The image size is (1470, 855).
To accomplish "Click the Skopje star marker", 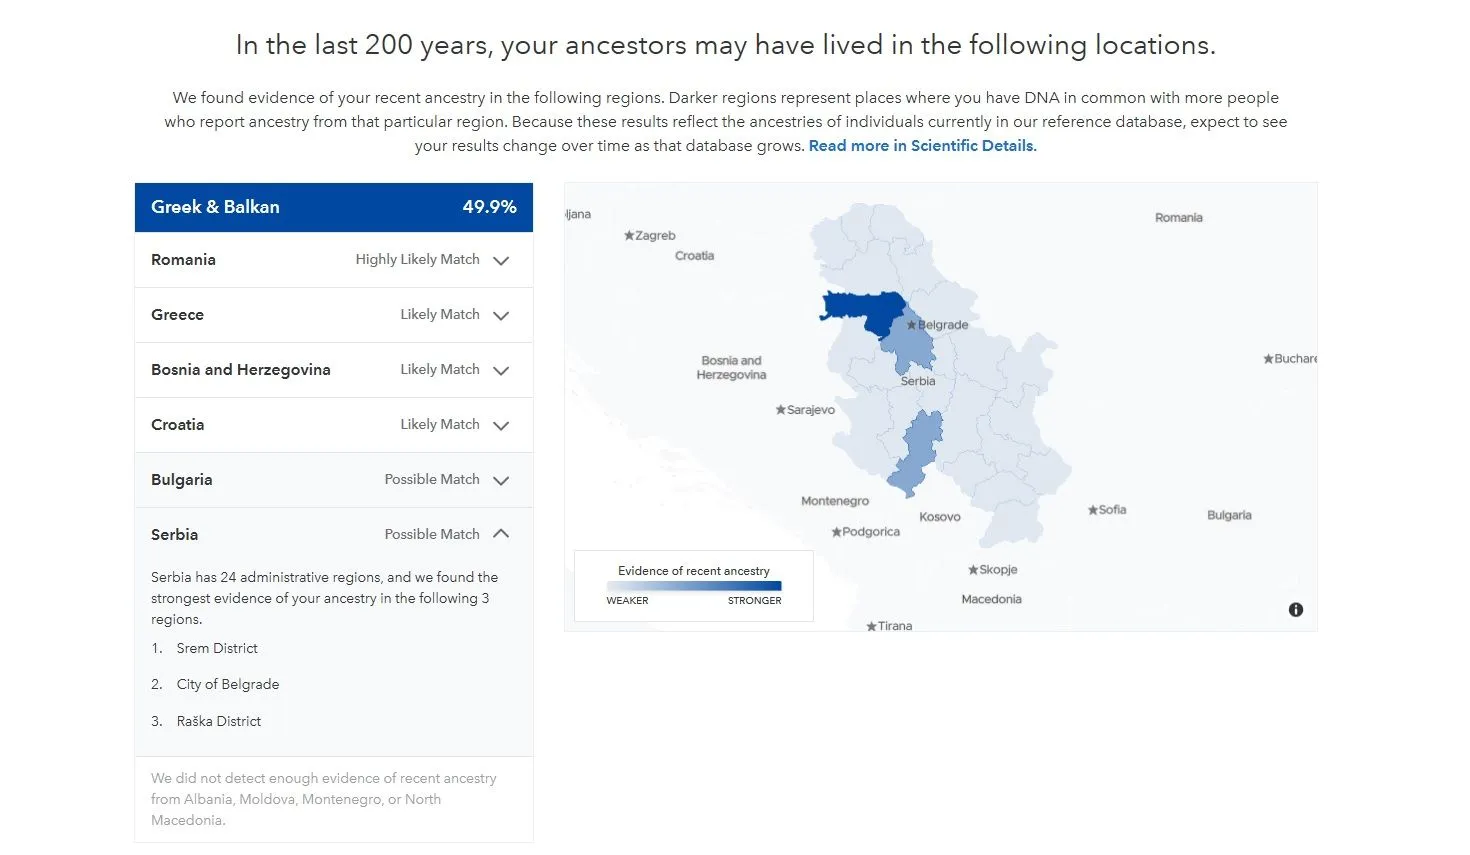I will tap(973, 570).
